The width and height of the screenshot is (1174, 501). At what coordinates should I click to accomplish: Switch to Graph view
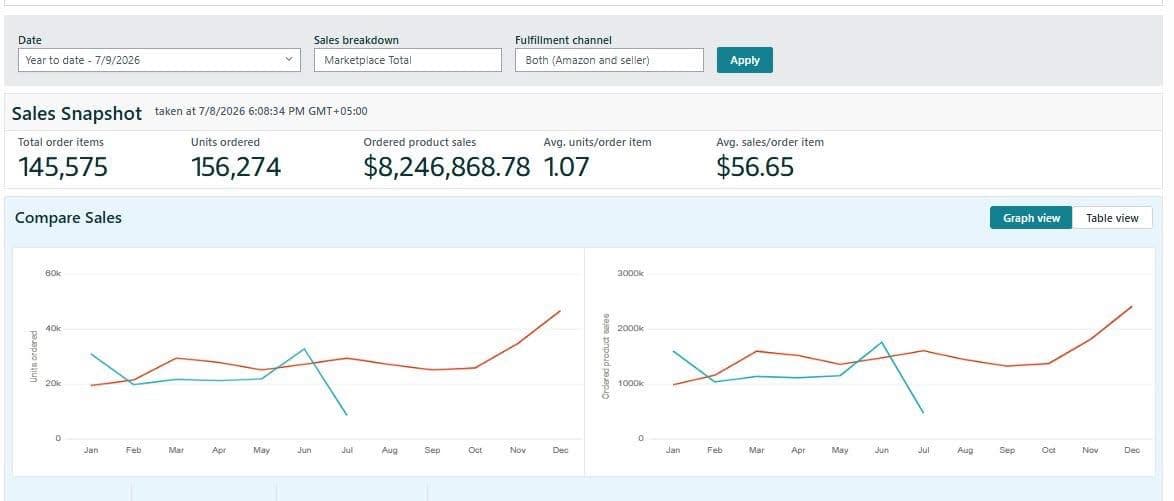1031,218
